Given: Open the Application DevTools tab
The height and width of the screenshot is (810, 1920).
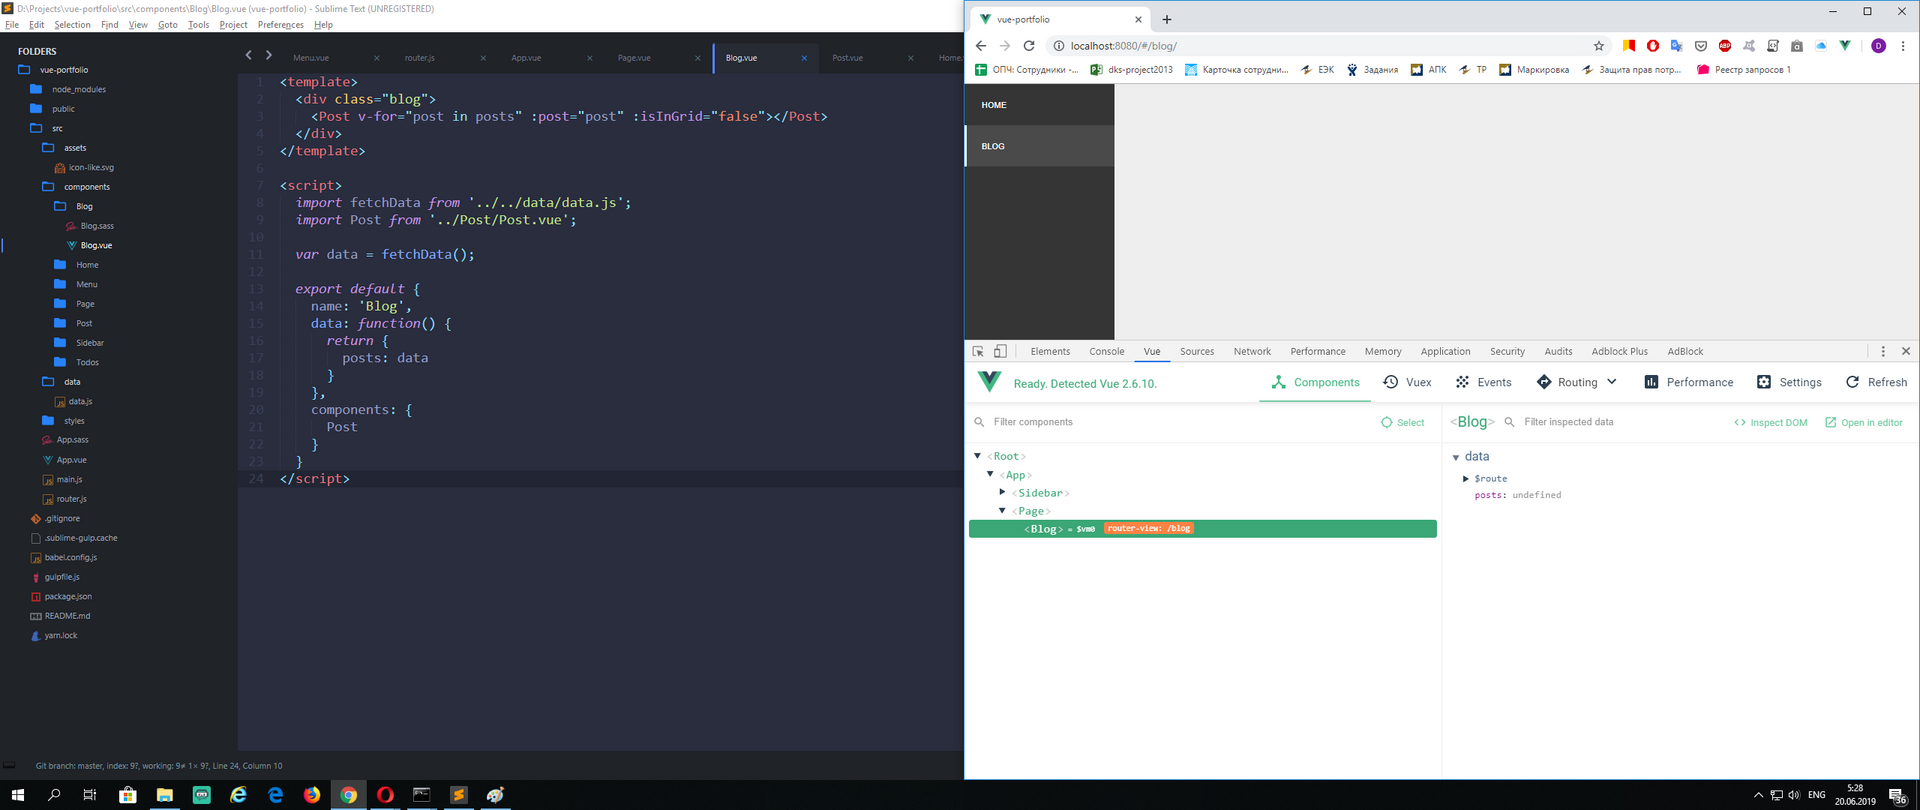Looking at the screenshot, I should pos(1445,351).
